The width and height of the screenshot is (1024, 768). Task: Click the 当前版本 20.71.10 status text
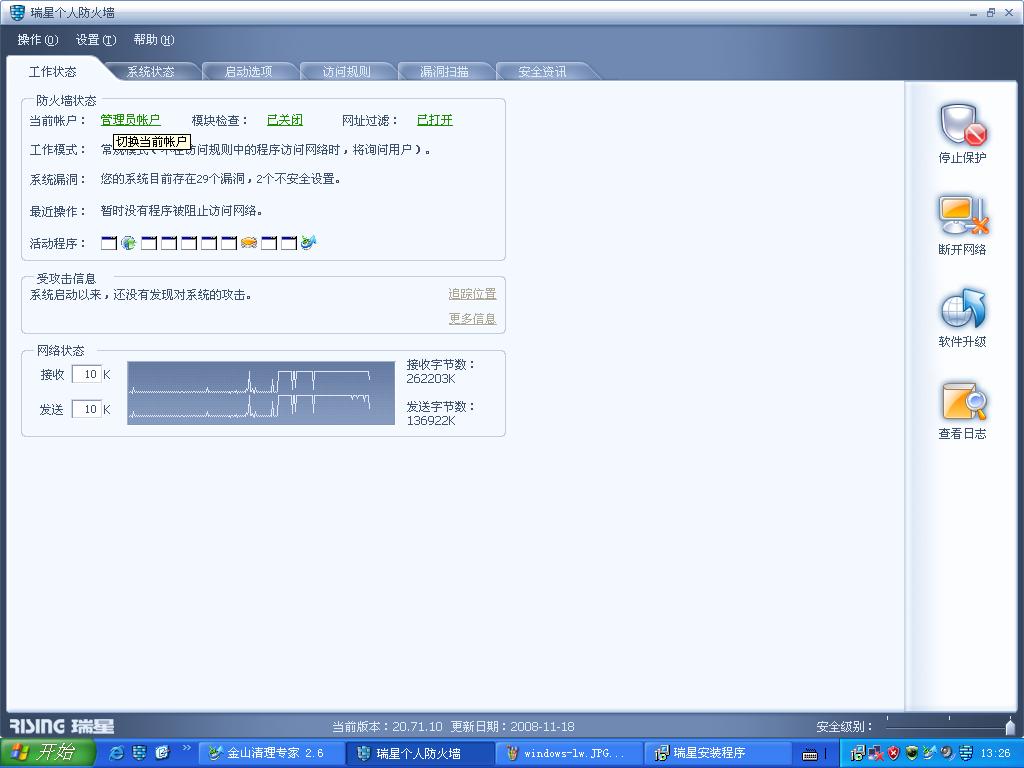(387, 727)
